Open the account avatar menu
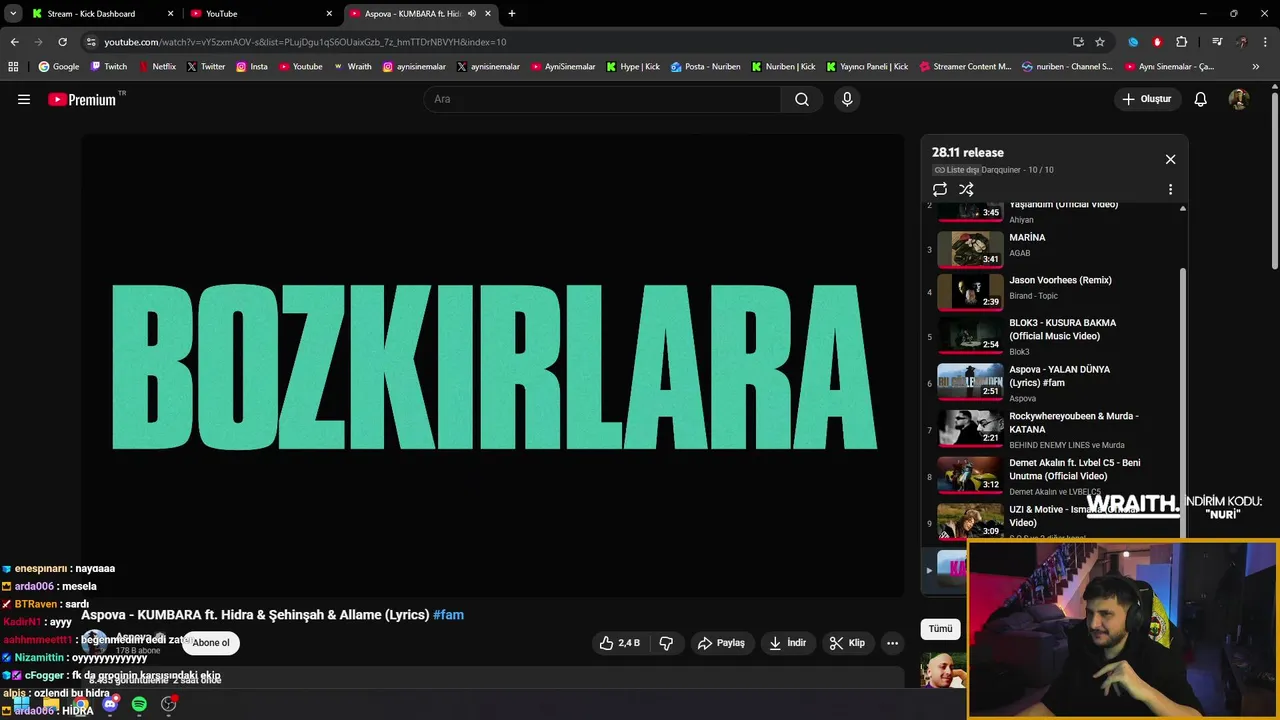1280x720 pixels. [x=1239, y=99]
